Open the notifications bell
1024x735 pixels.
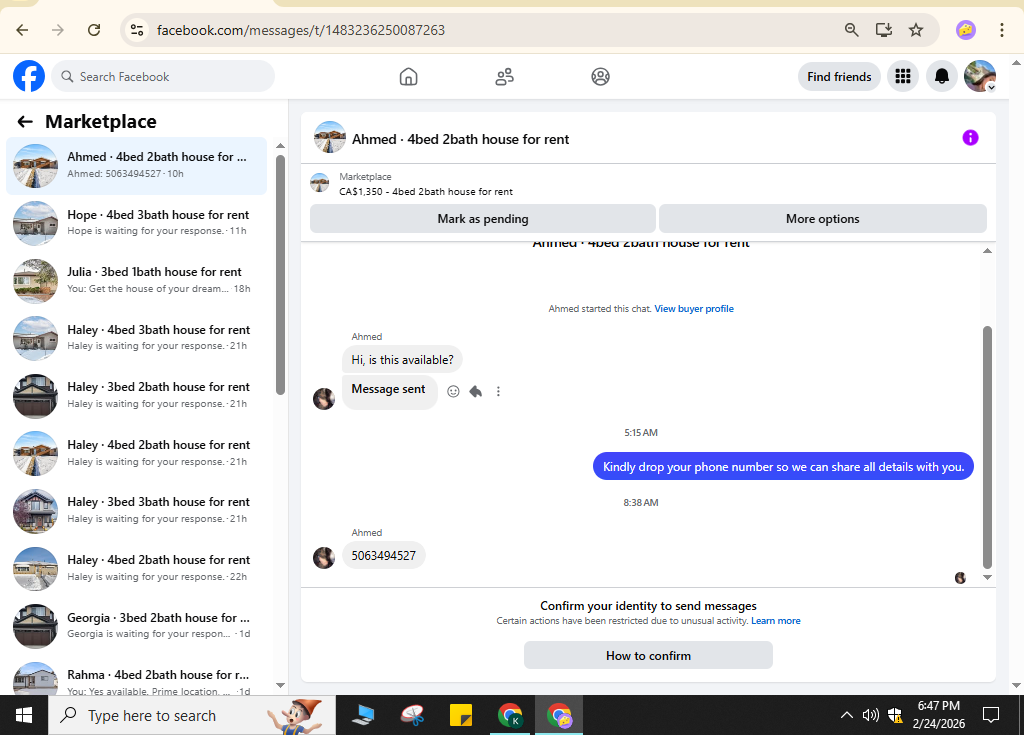(x=941, y=76)
